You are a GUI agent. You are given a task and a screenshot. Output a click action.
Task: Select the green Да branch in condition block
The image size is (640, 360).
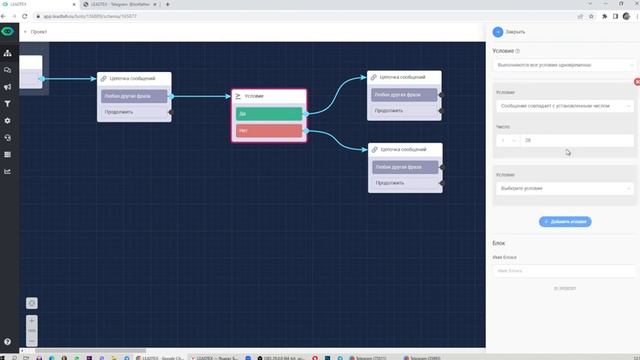click(269, 114)
